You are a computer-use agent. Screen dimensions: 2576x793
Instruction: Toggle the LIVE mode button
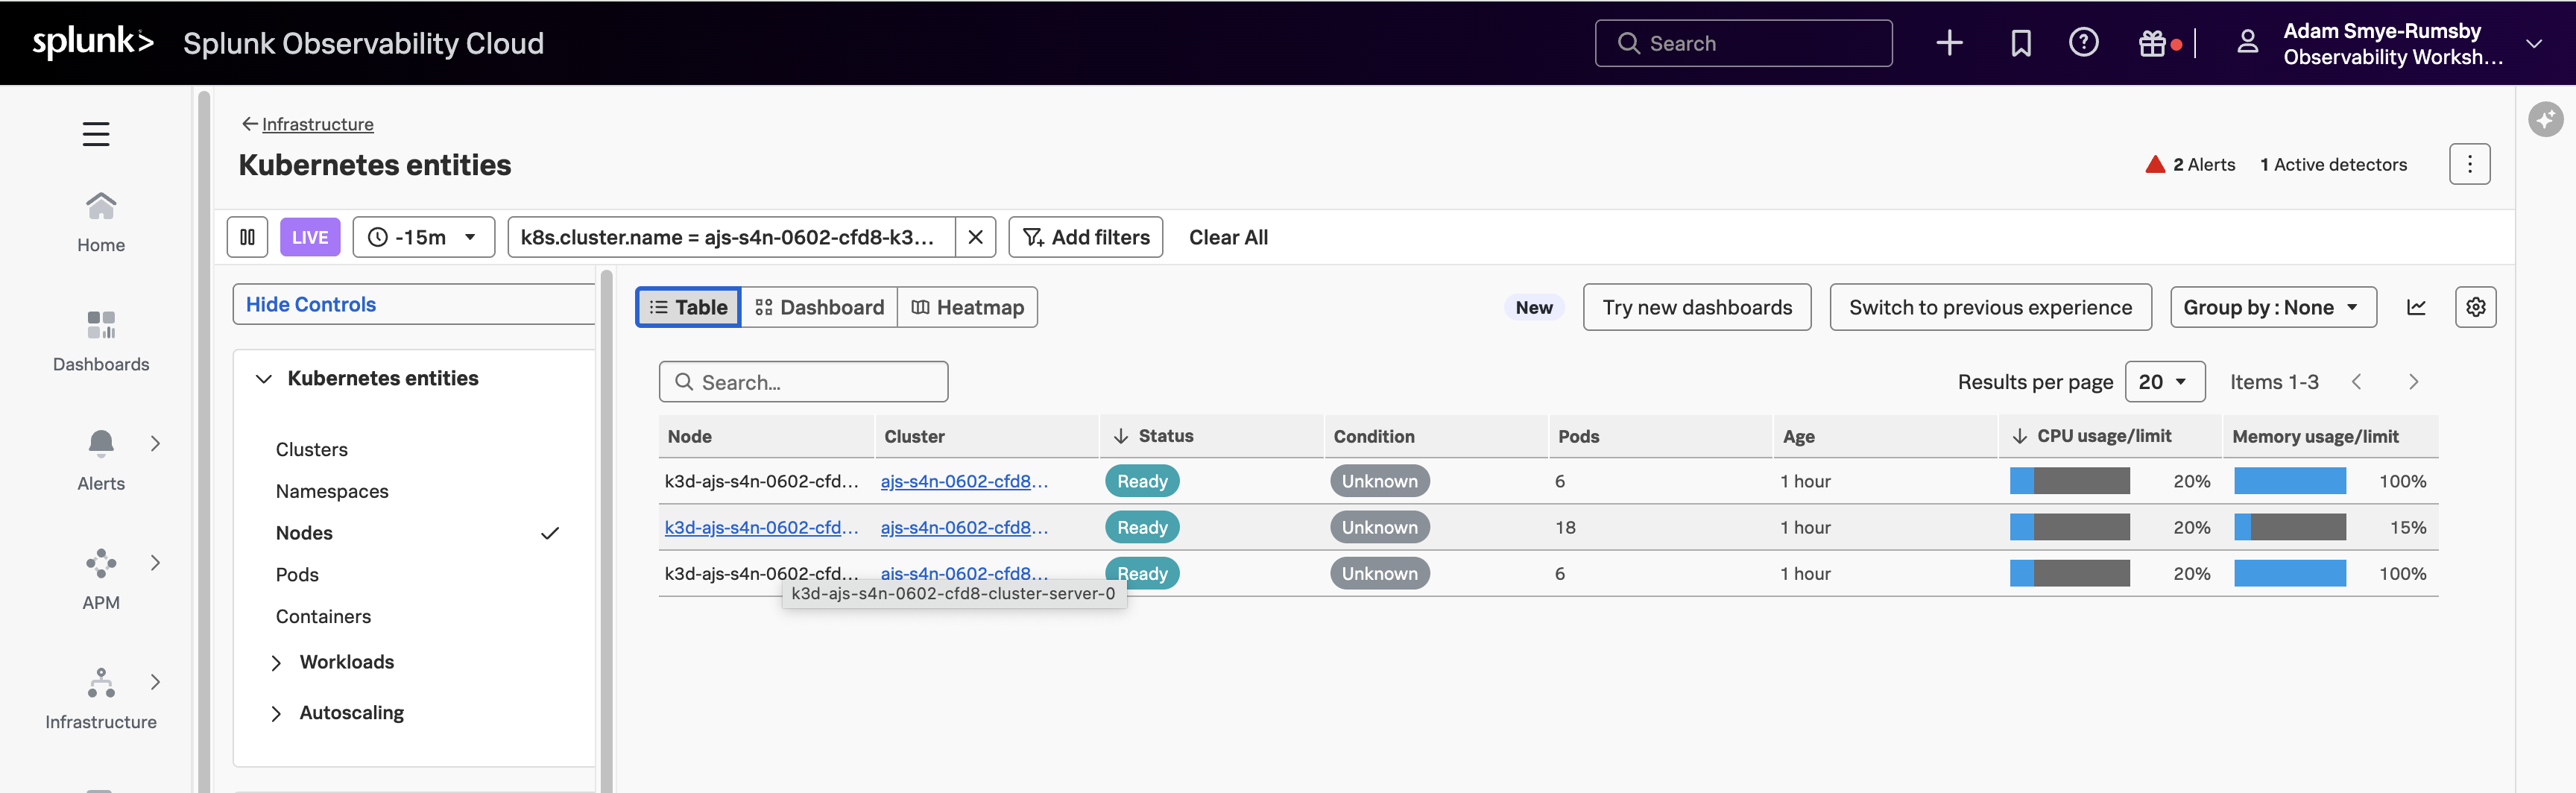pyautogui.click(x=310, y=237)
